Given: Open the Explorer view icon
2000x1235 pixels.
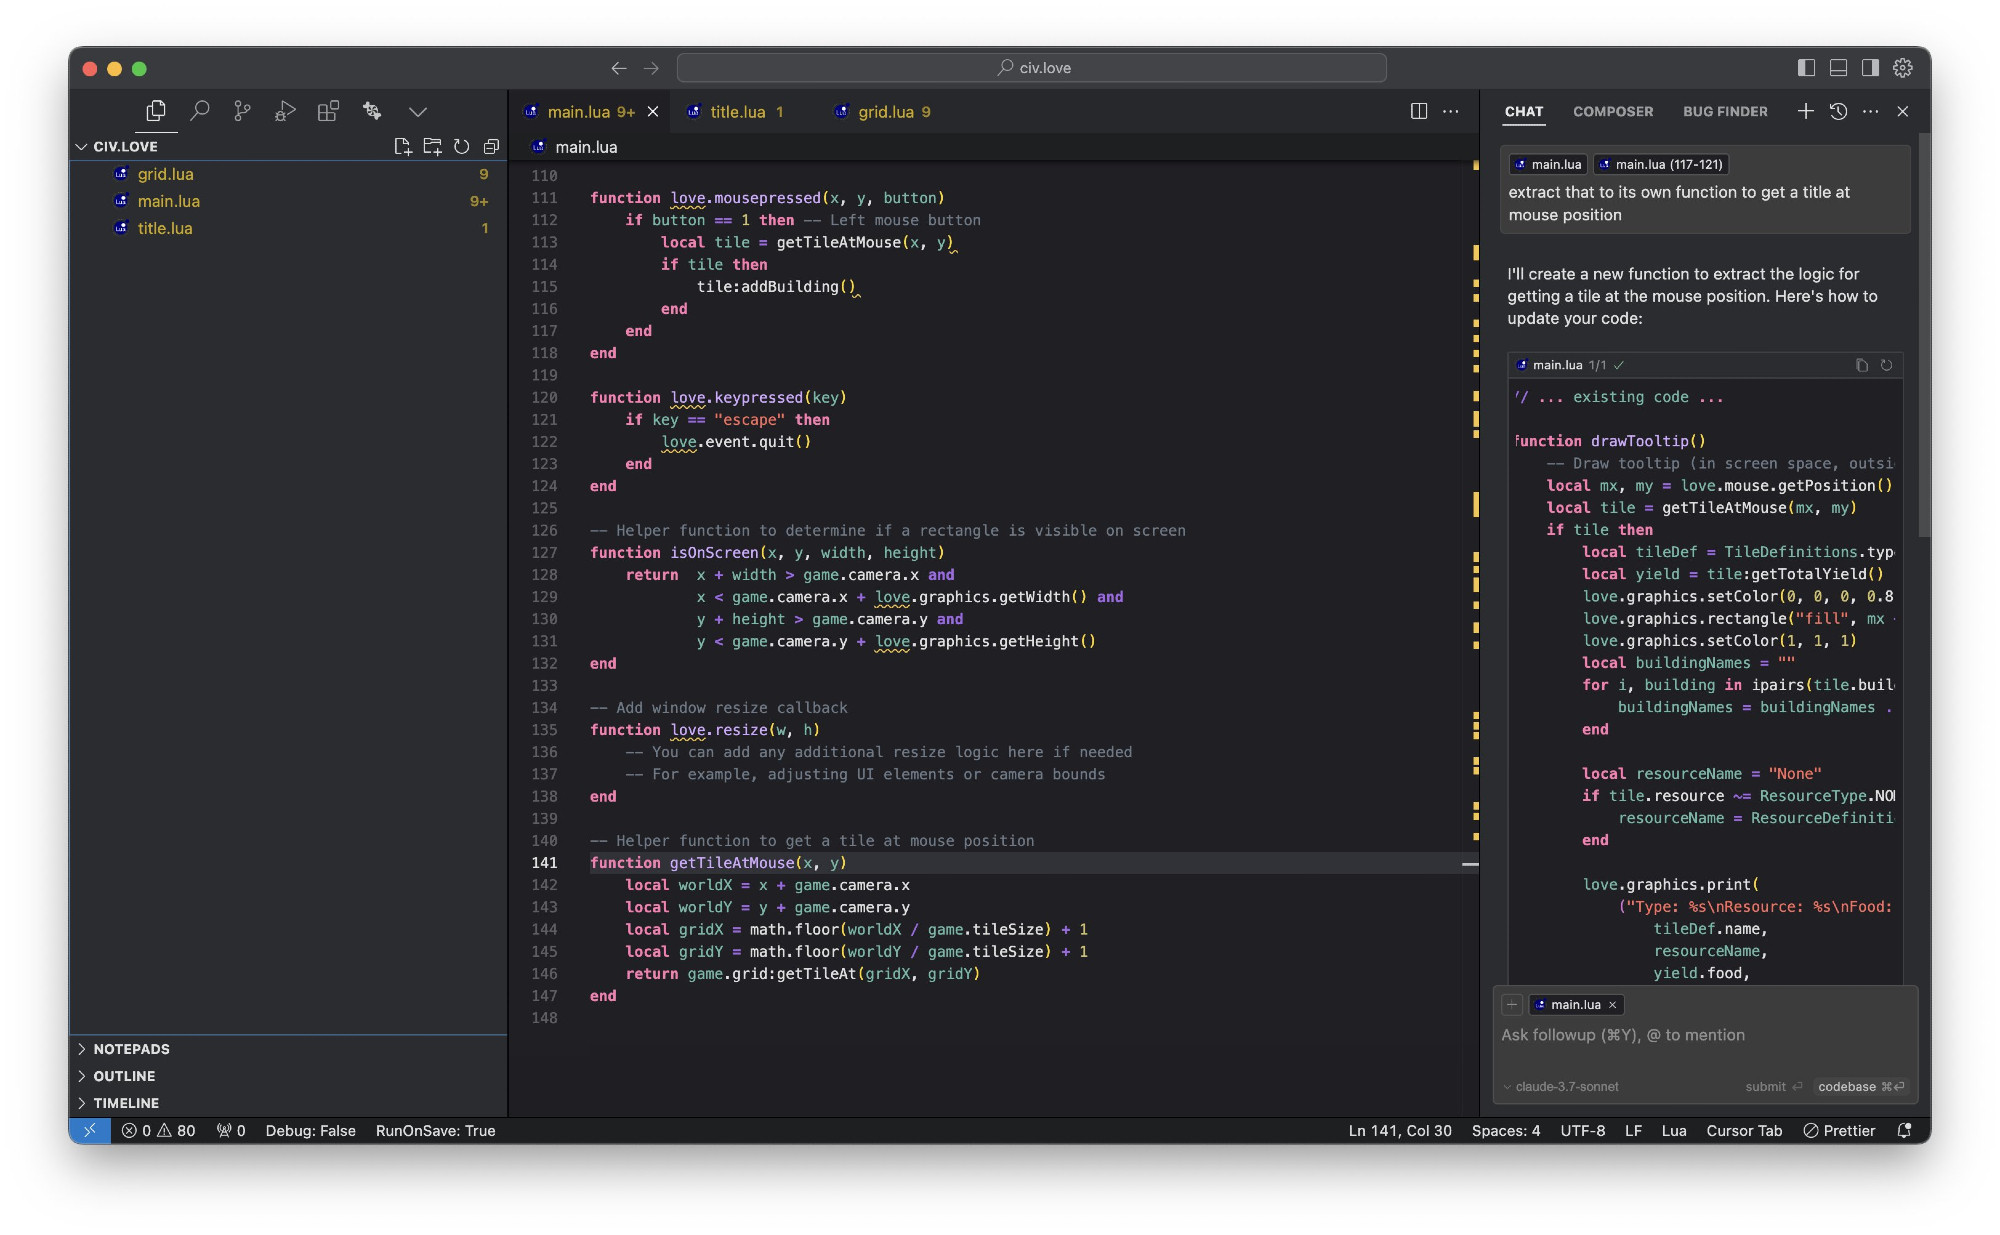Looking at the screenshot, I should [156, 111].
